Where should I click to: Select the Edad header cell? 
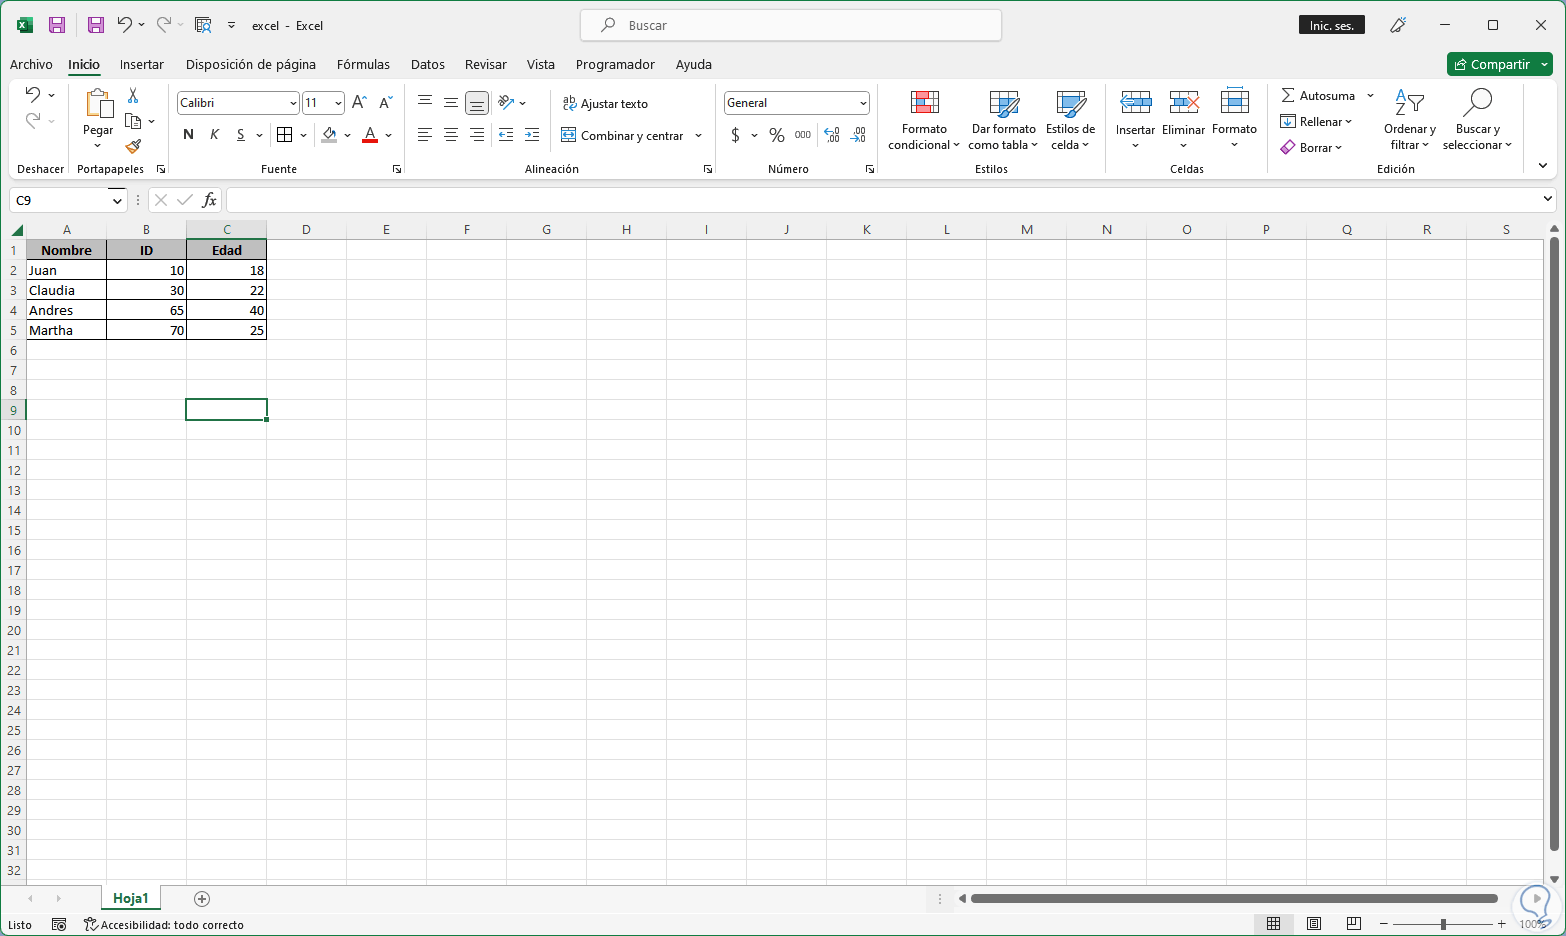click(x=227, y=250)
